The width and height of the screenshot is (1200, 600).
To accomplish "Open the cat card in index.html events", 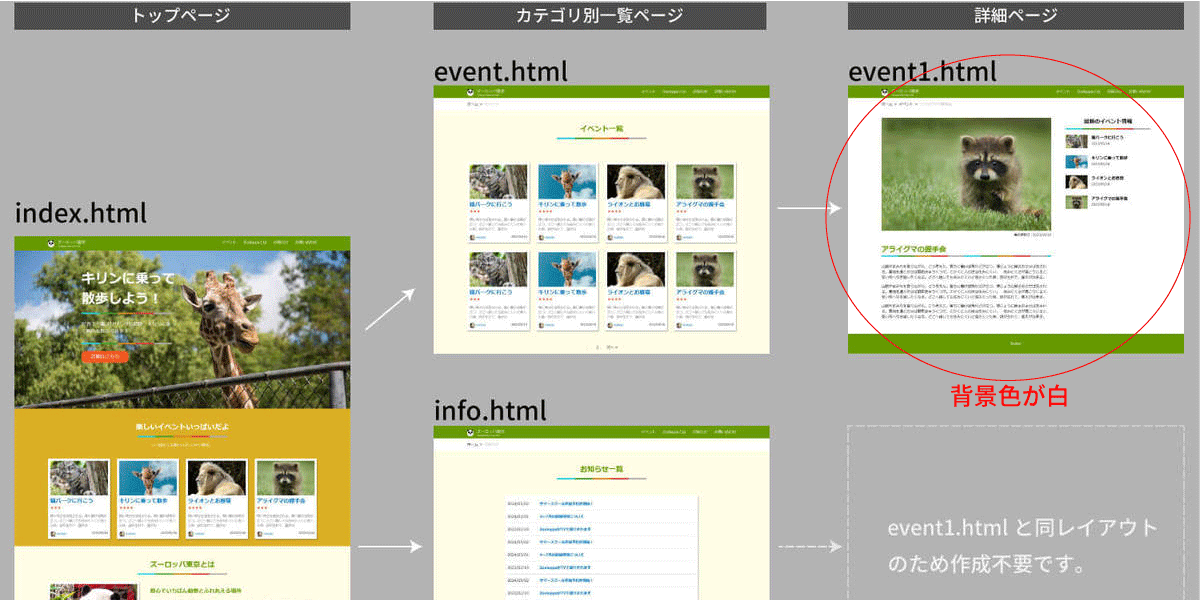I will point(79,500).
